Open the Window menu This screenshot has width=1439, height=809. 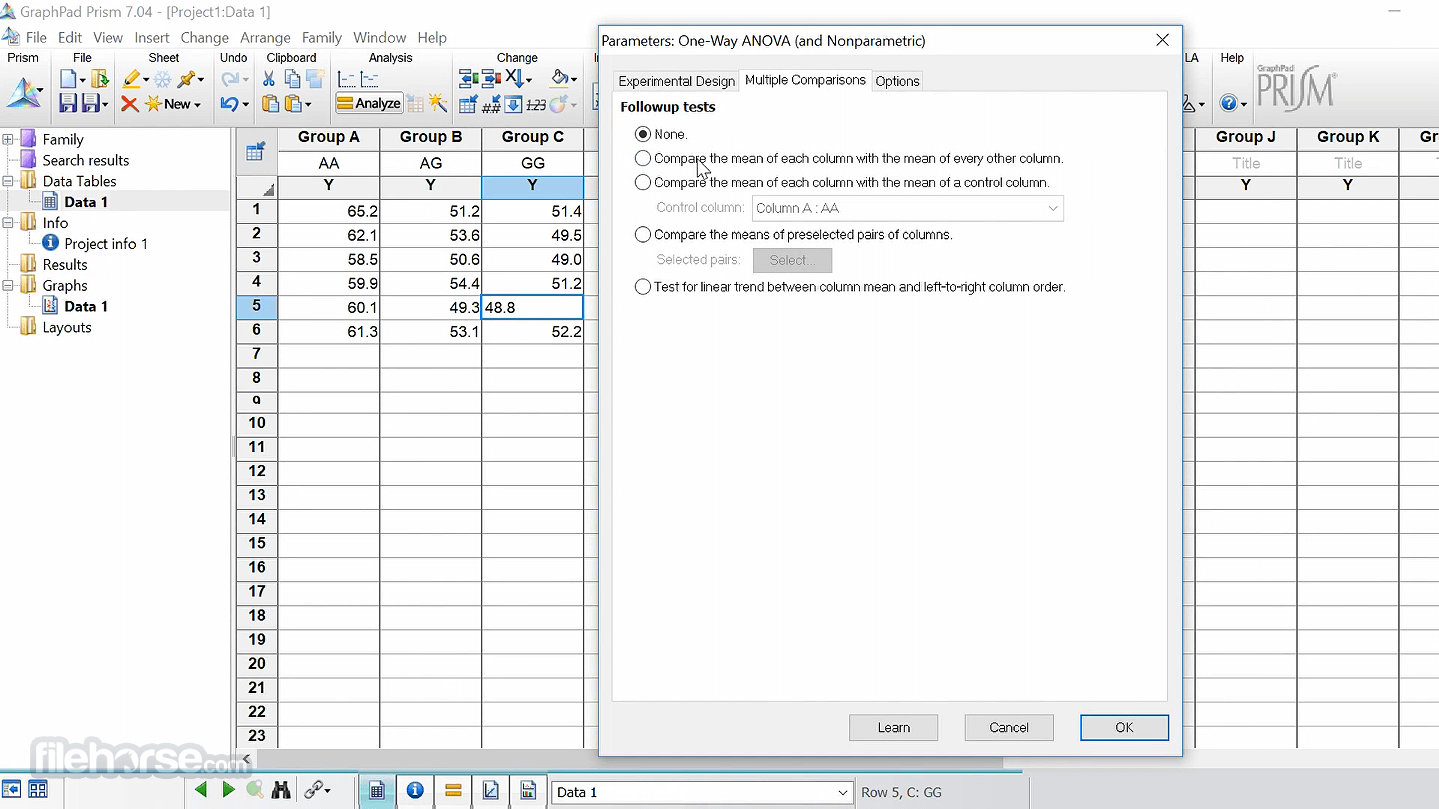(379, 37)
